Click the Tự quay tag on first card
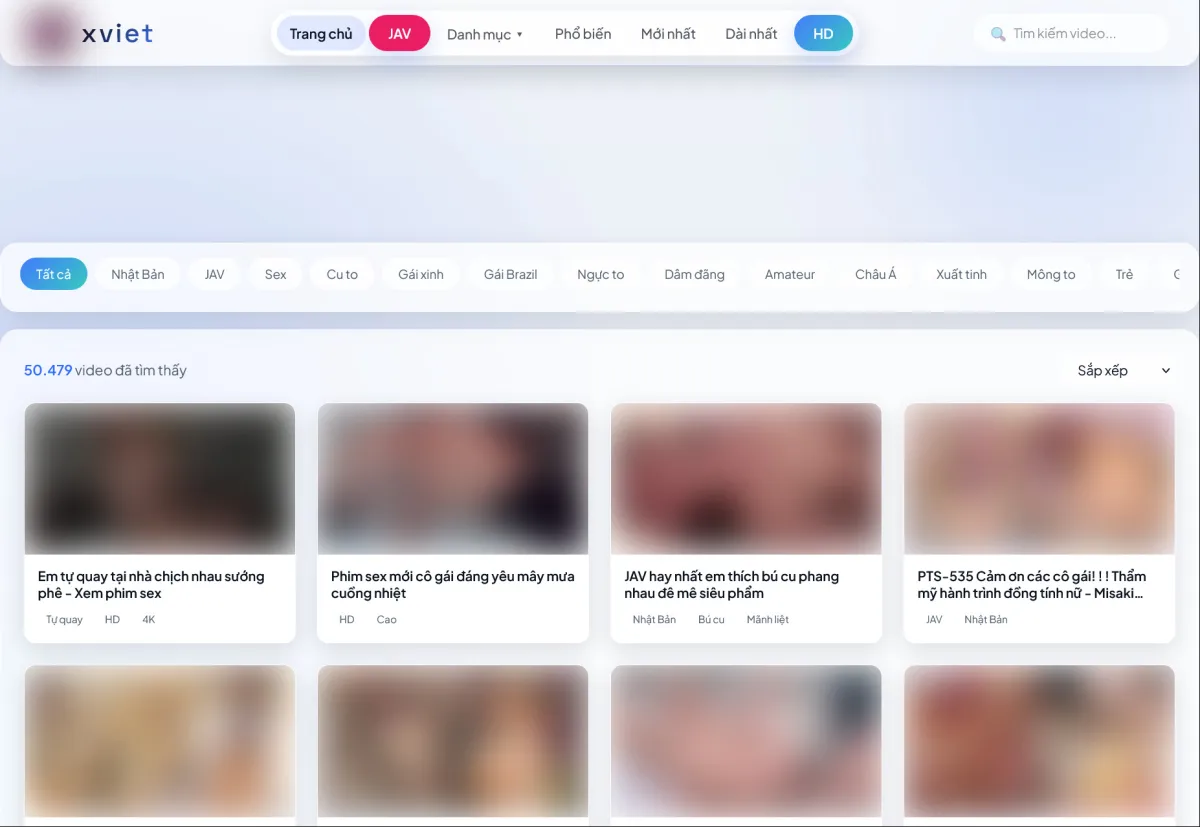 pyautogui.click(x=64, y=620)
